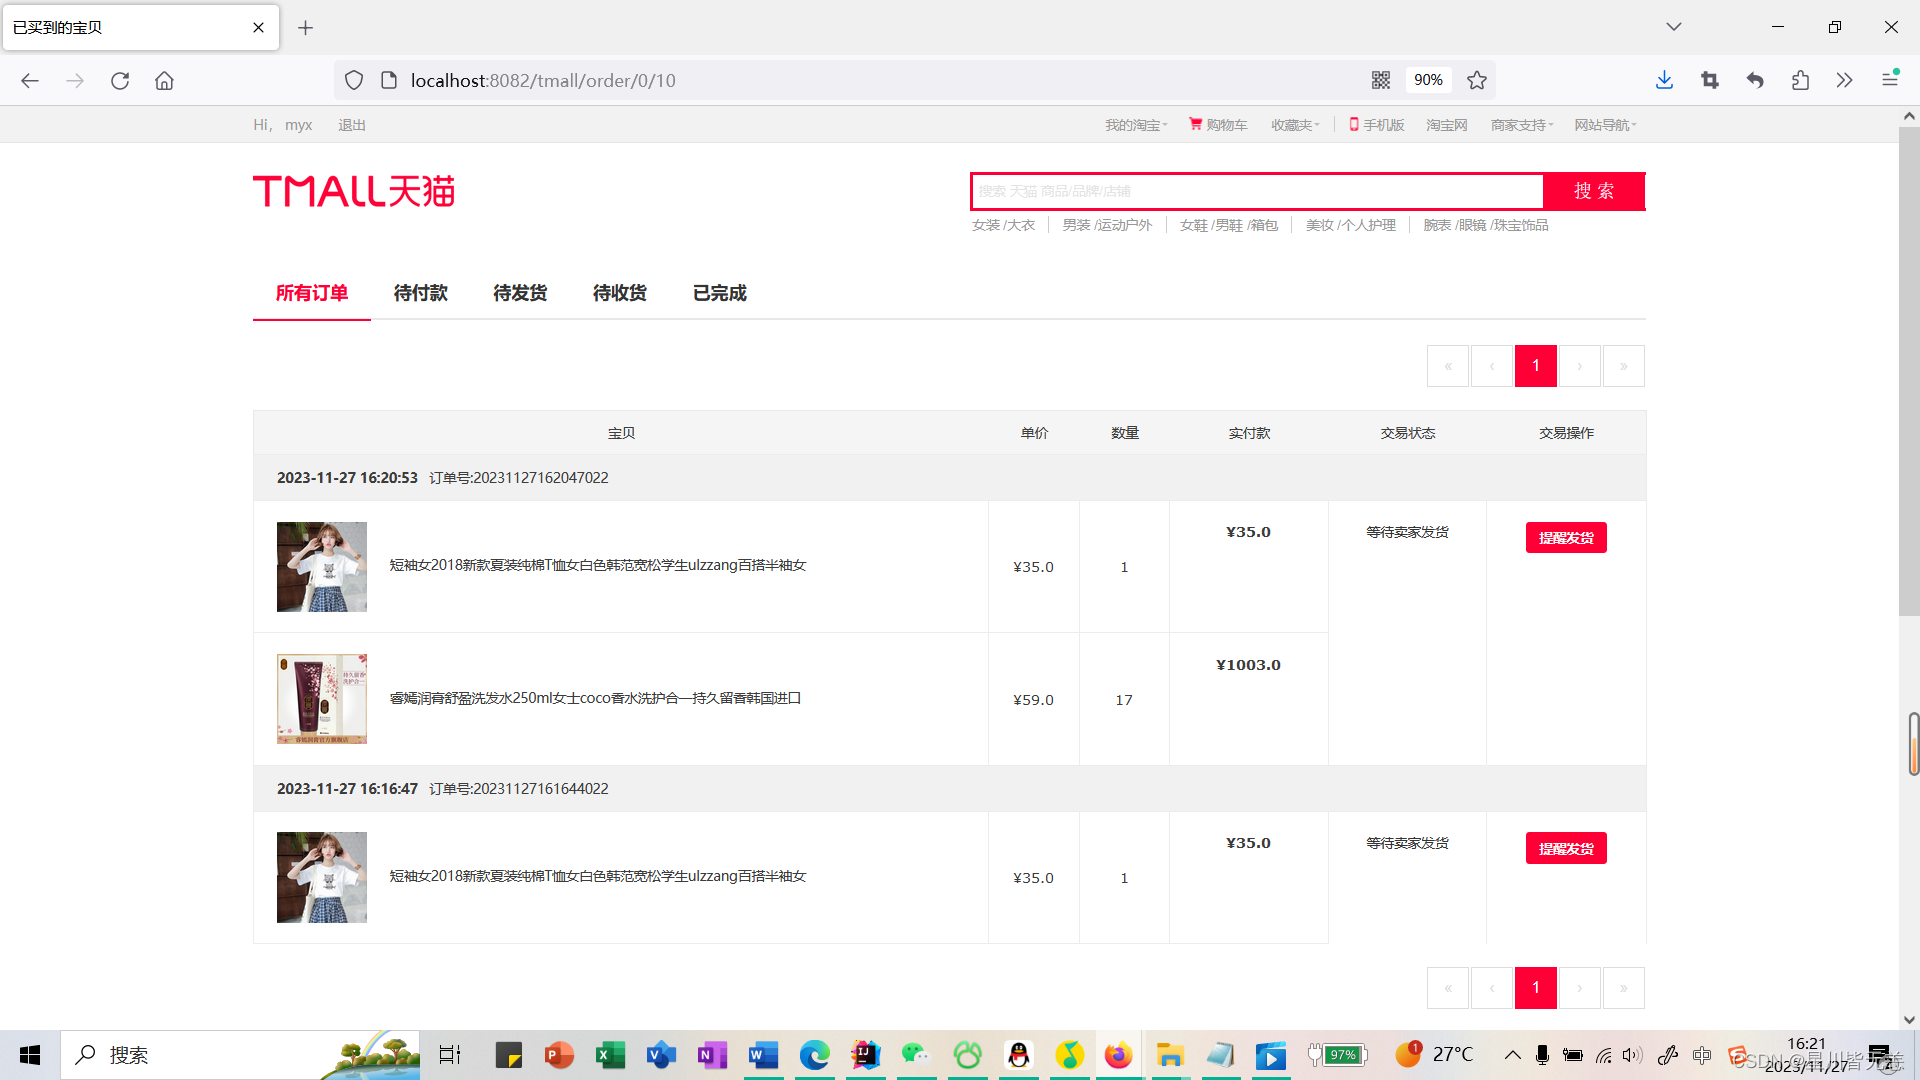Click top pagination last-page » button
The width and height of the screenshot is (1920, 1080).
point(1624,366)
